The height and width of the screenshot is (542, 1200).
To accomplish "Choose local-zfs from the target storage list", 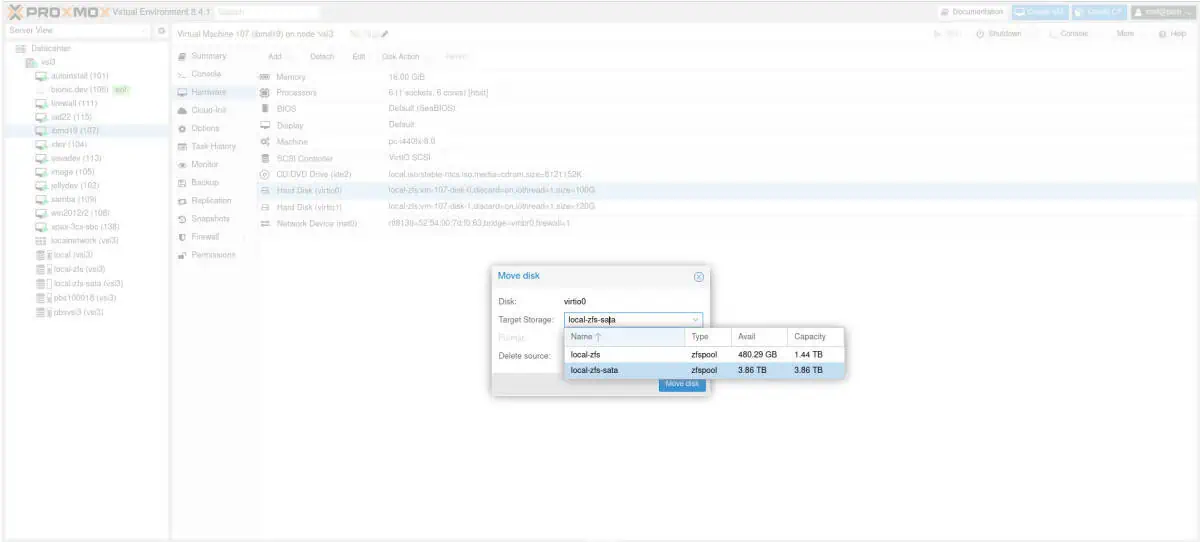I will click(x=585, y=354).
